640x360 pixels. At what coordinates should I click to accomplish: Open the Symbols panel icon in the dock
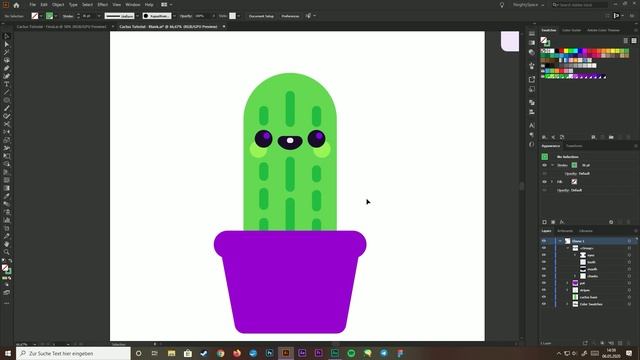pos(532,66)
